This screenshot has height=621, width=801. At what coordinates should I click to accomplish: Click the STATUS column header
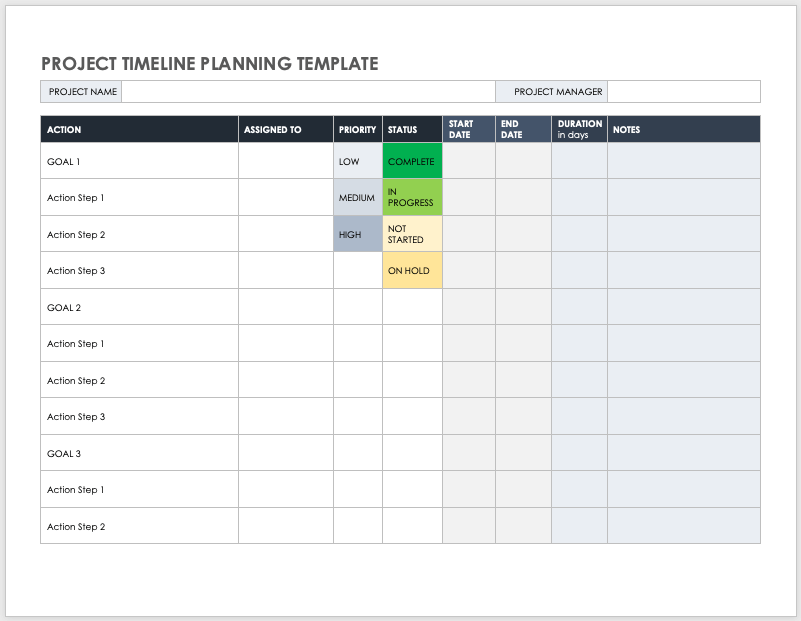[x=412, y=130]
